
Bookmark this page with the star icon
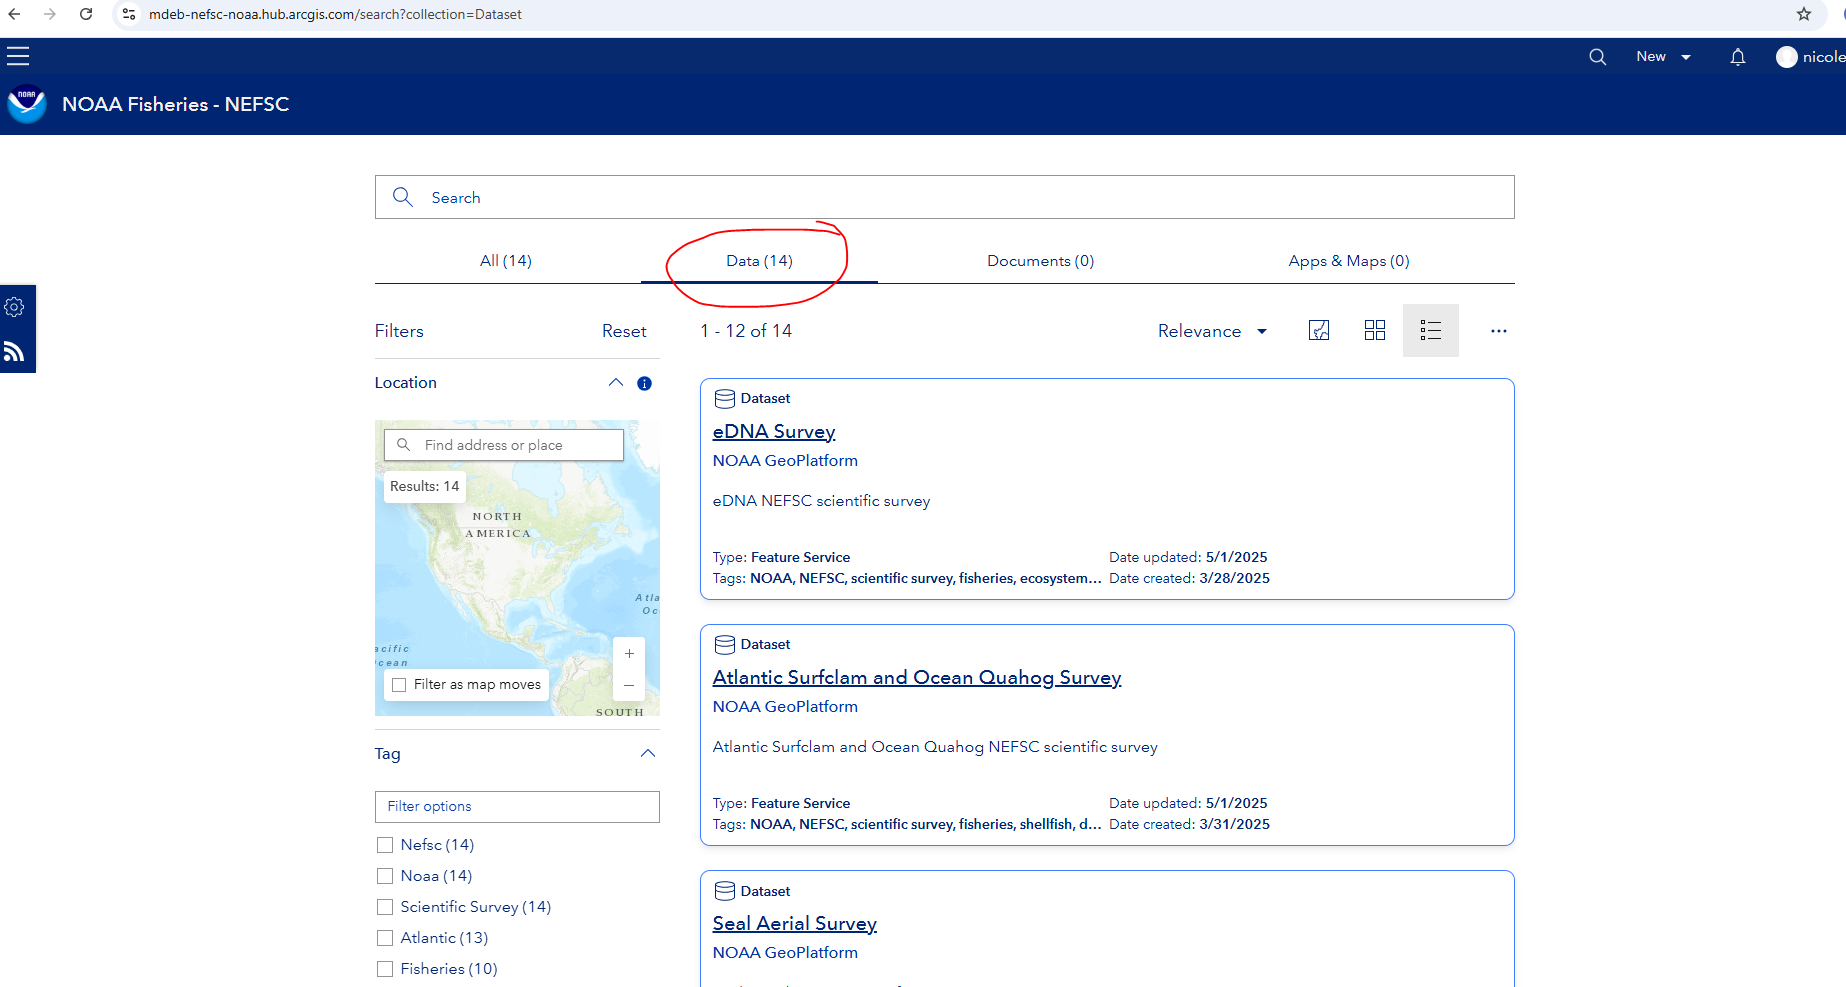click(1804, 14)
